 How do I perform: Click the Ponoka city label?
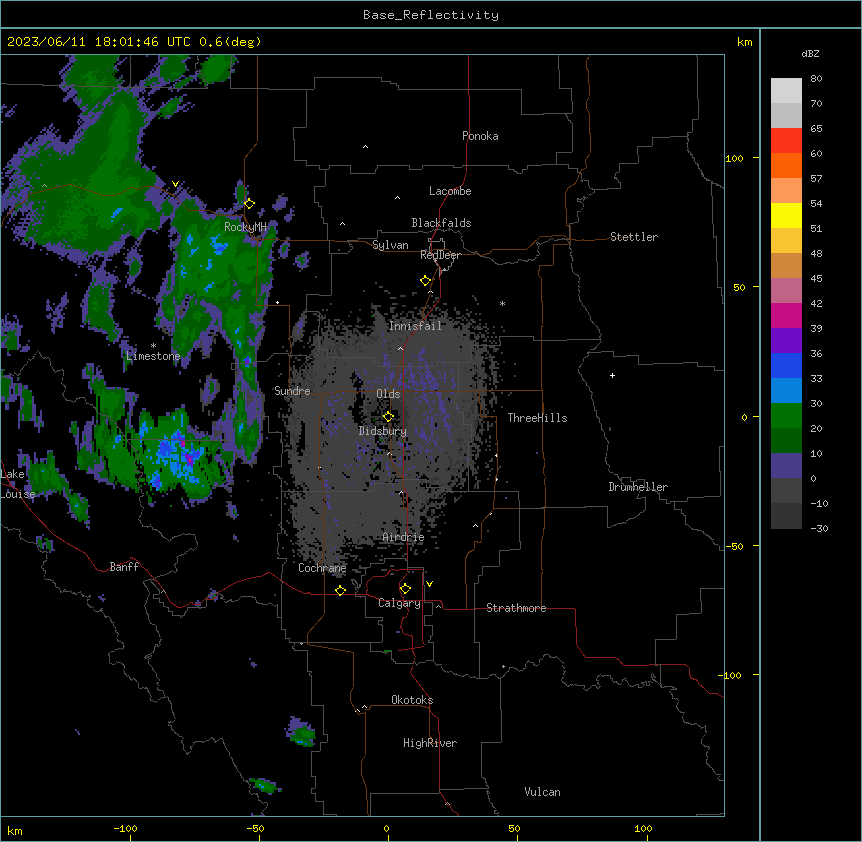point(480,136)
